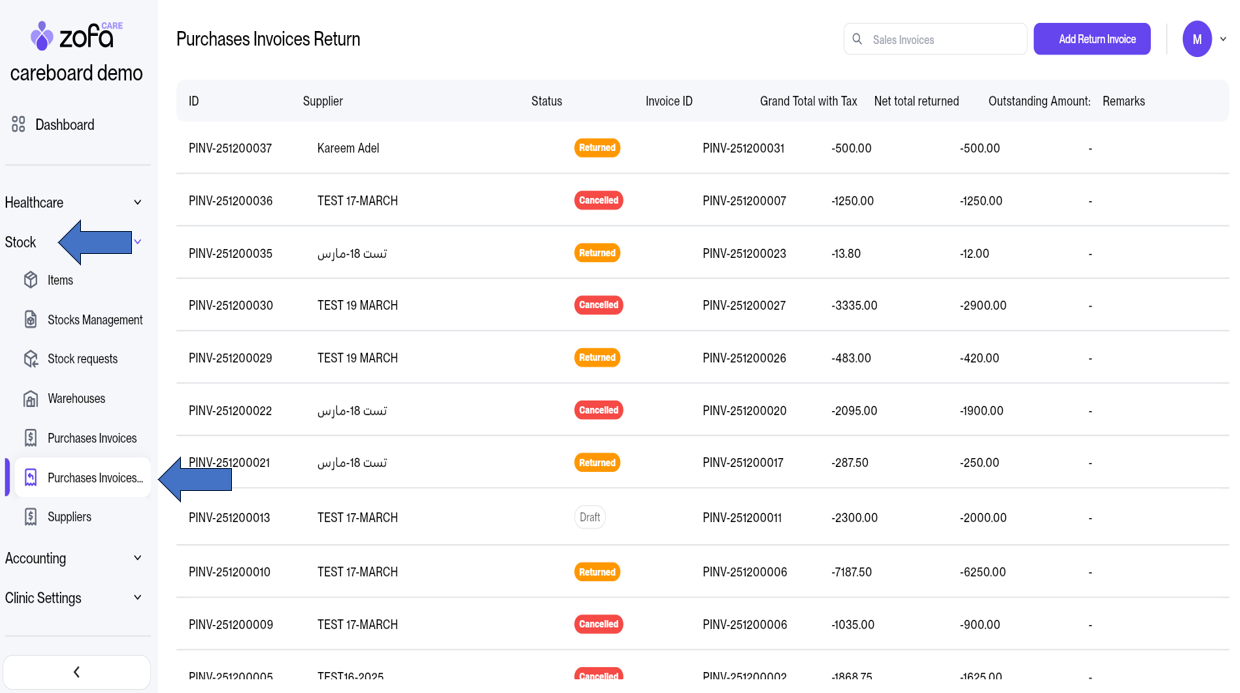Click the Warehouses building icon
The image size is (1240, 693).
pyautogui.click(x=31, y=399)
